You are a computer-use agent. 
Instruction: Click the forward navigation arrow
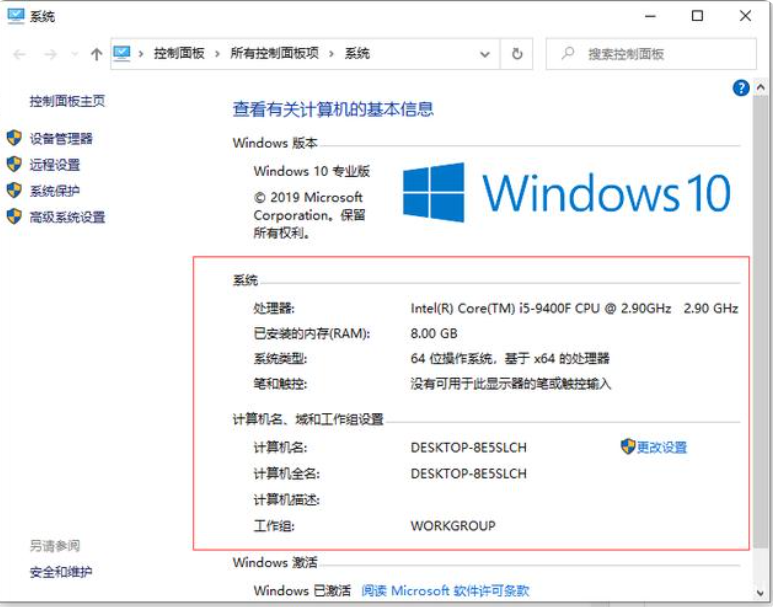pos(50,54)
